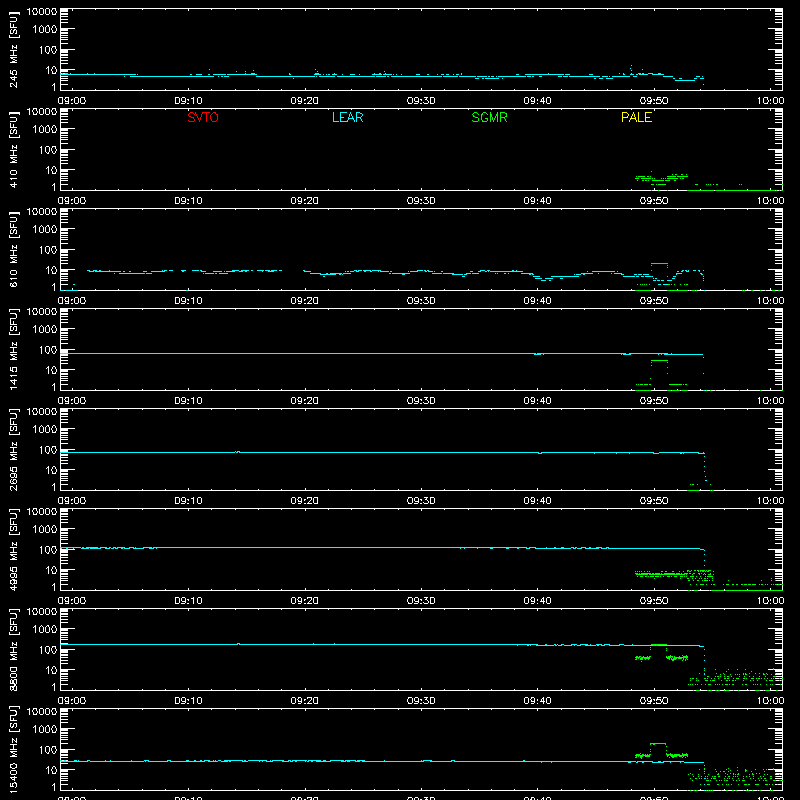800x800 pixels.
Task: Click the 100 y-tick of the 610 MHz plot
Action: [48, 250]
